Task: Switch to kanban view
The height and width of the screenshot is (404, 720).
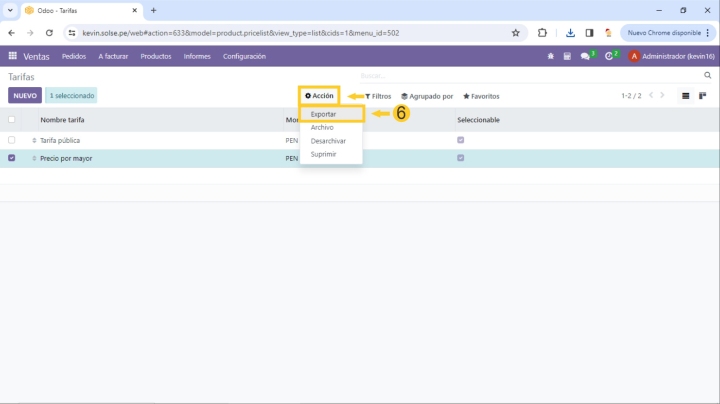Action: click(x=703, y=96)
